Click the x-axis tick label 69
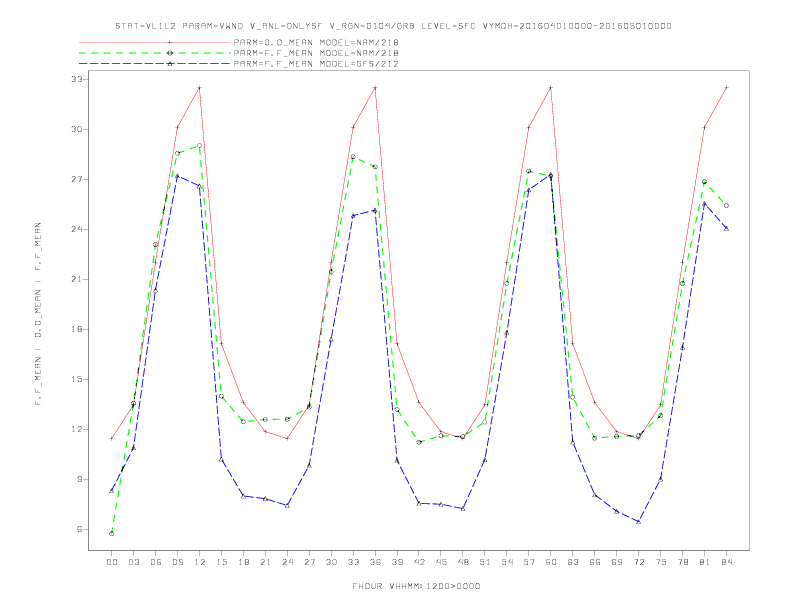 pos(617,562)
